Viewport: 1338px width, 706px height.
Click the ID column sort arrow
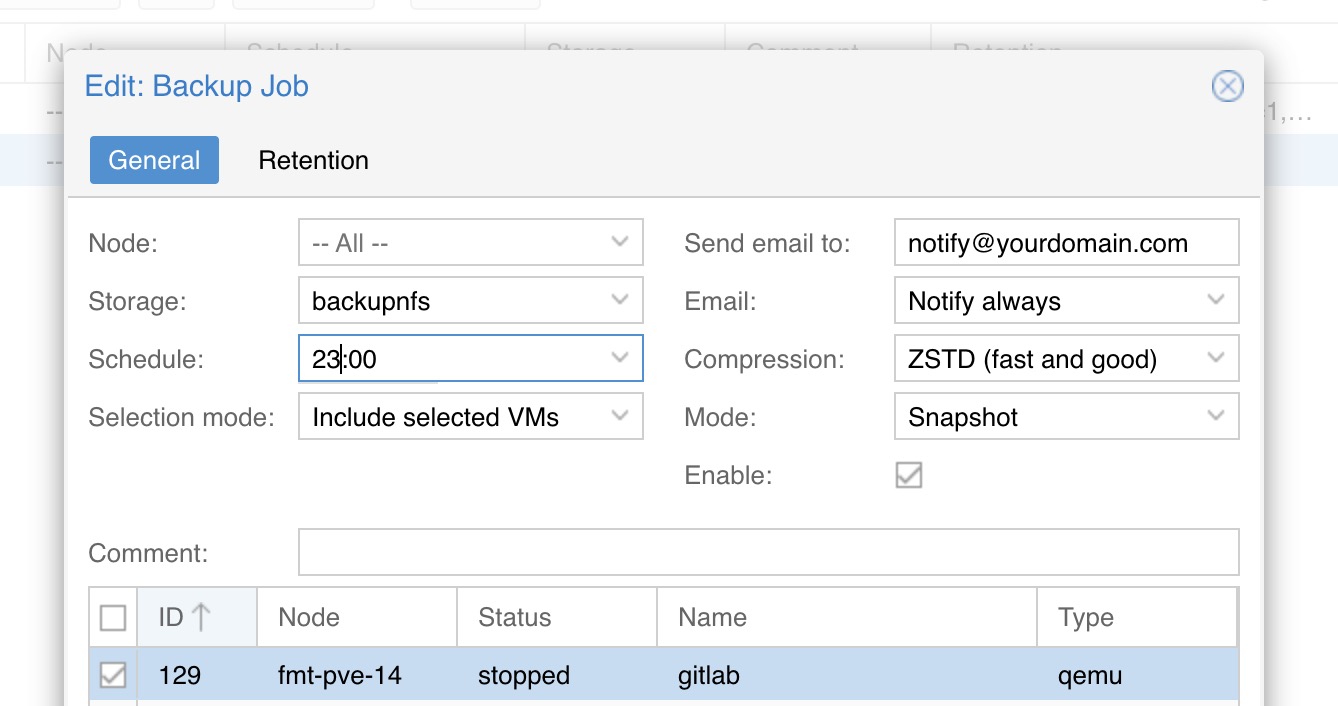coord(201,617)
